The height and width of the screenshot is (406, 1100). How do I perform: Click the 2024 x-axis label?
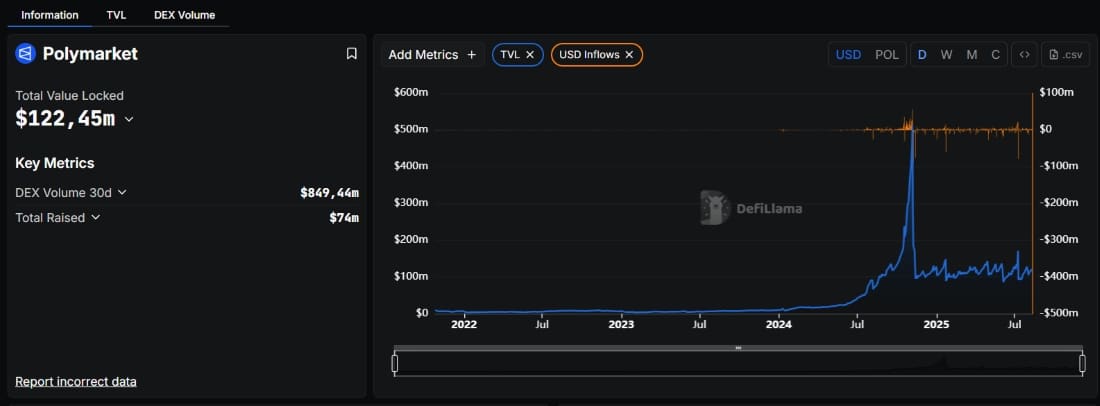tap(779, 325)
